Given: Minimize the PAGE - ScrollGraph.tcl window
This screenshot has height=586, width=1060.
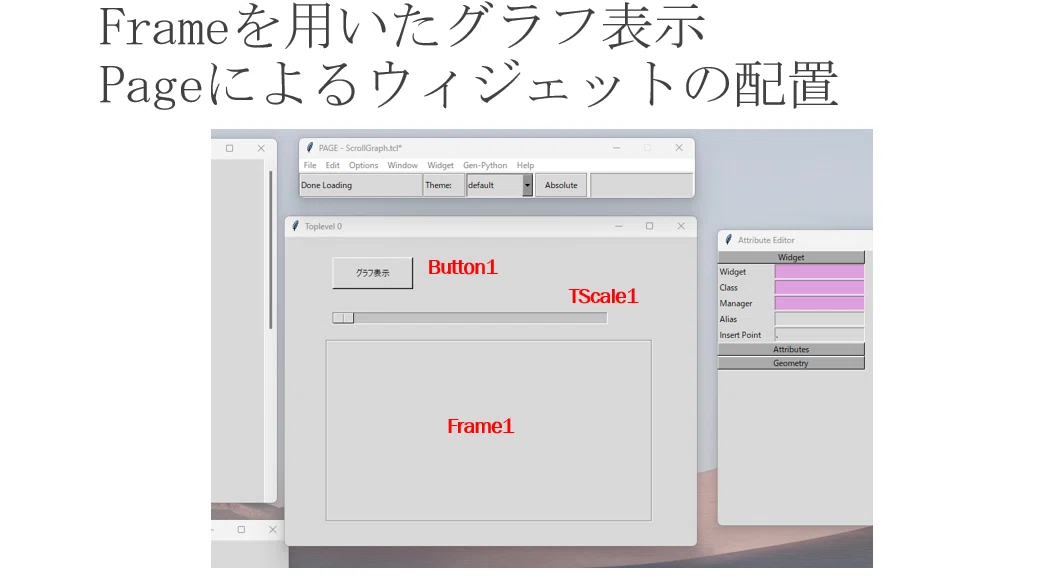Looking at the screenshot, I should (617, 147).
